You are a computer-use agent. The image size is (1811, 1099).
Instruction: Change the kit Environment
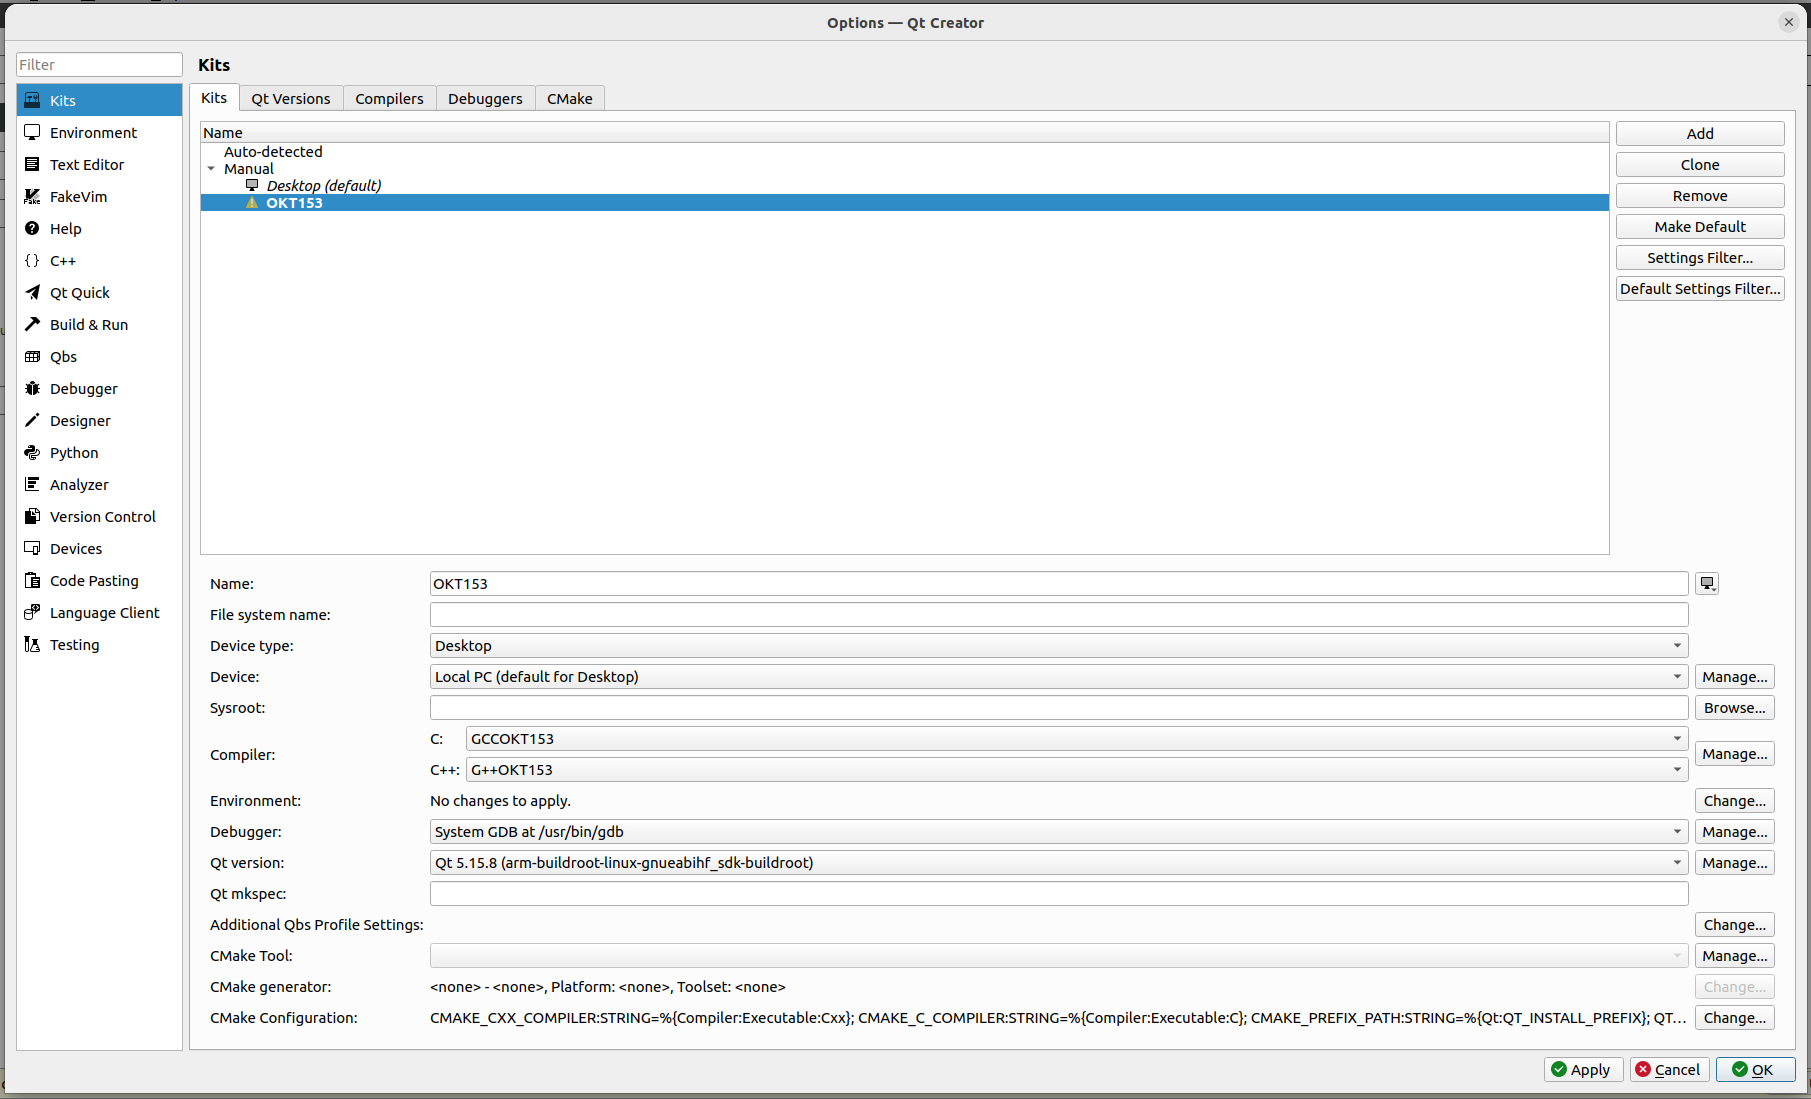pyautogui.click(x=1735, y=801)
